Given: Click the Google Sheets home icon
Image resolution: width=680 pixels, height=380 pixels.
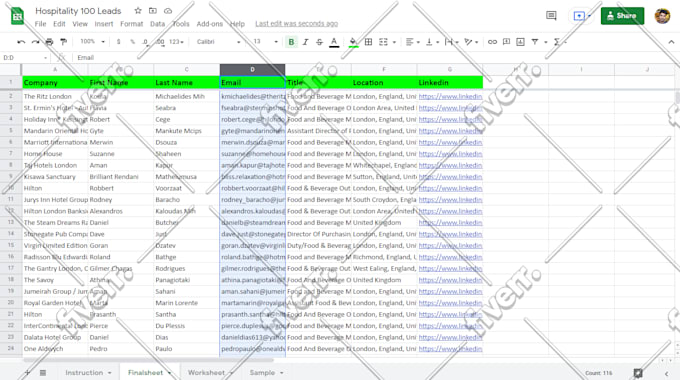Looking at the screenshot, I should point(17,16).
